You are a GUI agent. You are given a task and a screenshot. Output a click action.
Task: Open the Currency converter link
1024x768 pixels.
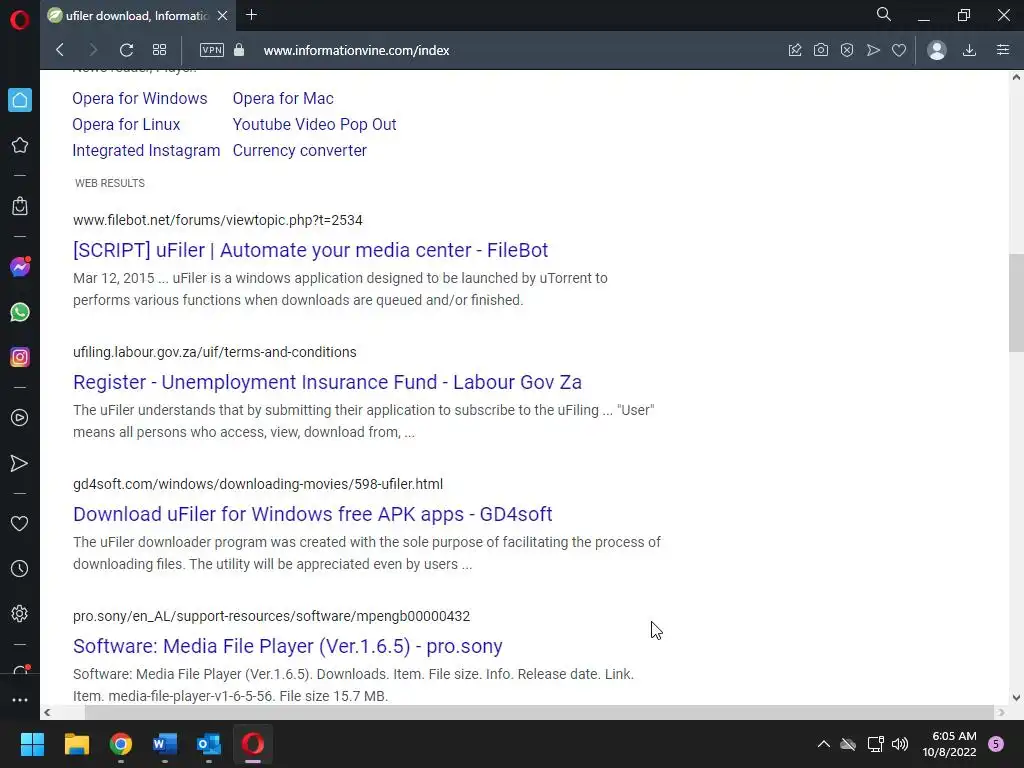(300, 151)
